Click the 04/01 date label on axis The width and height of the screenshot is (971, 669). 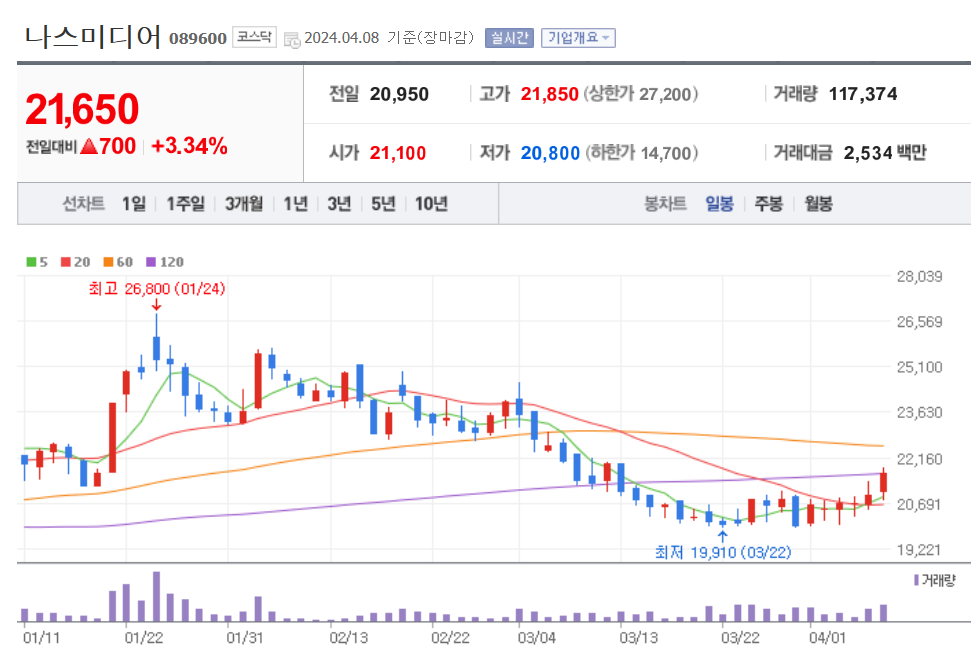tap(827, 637)
